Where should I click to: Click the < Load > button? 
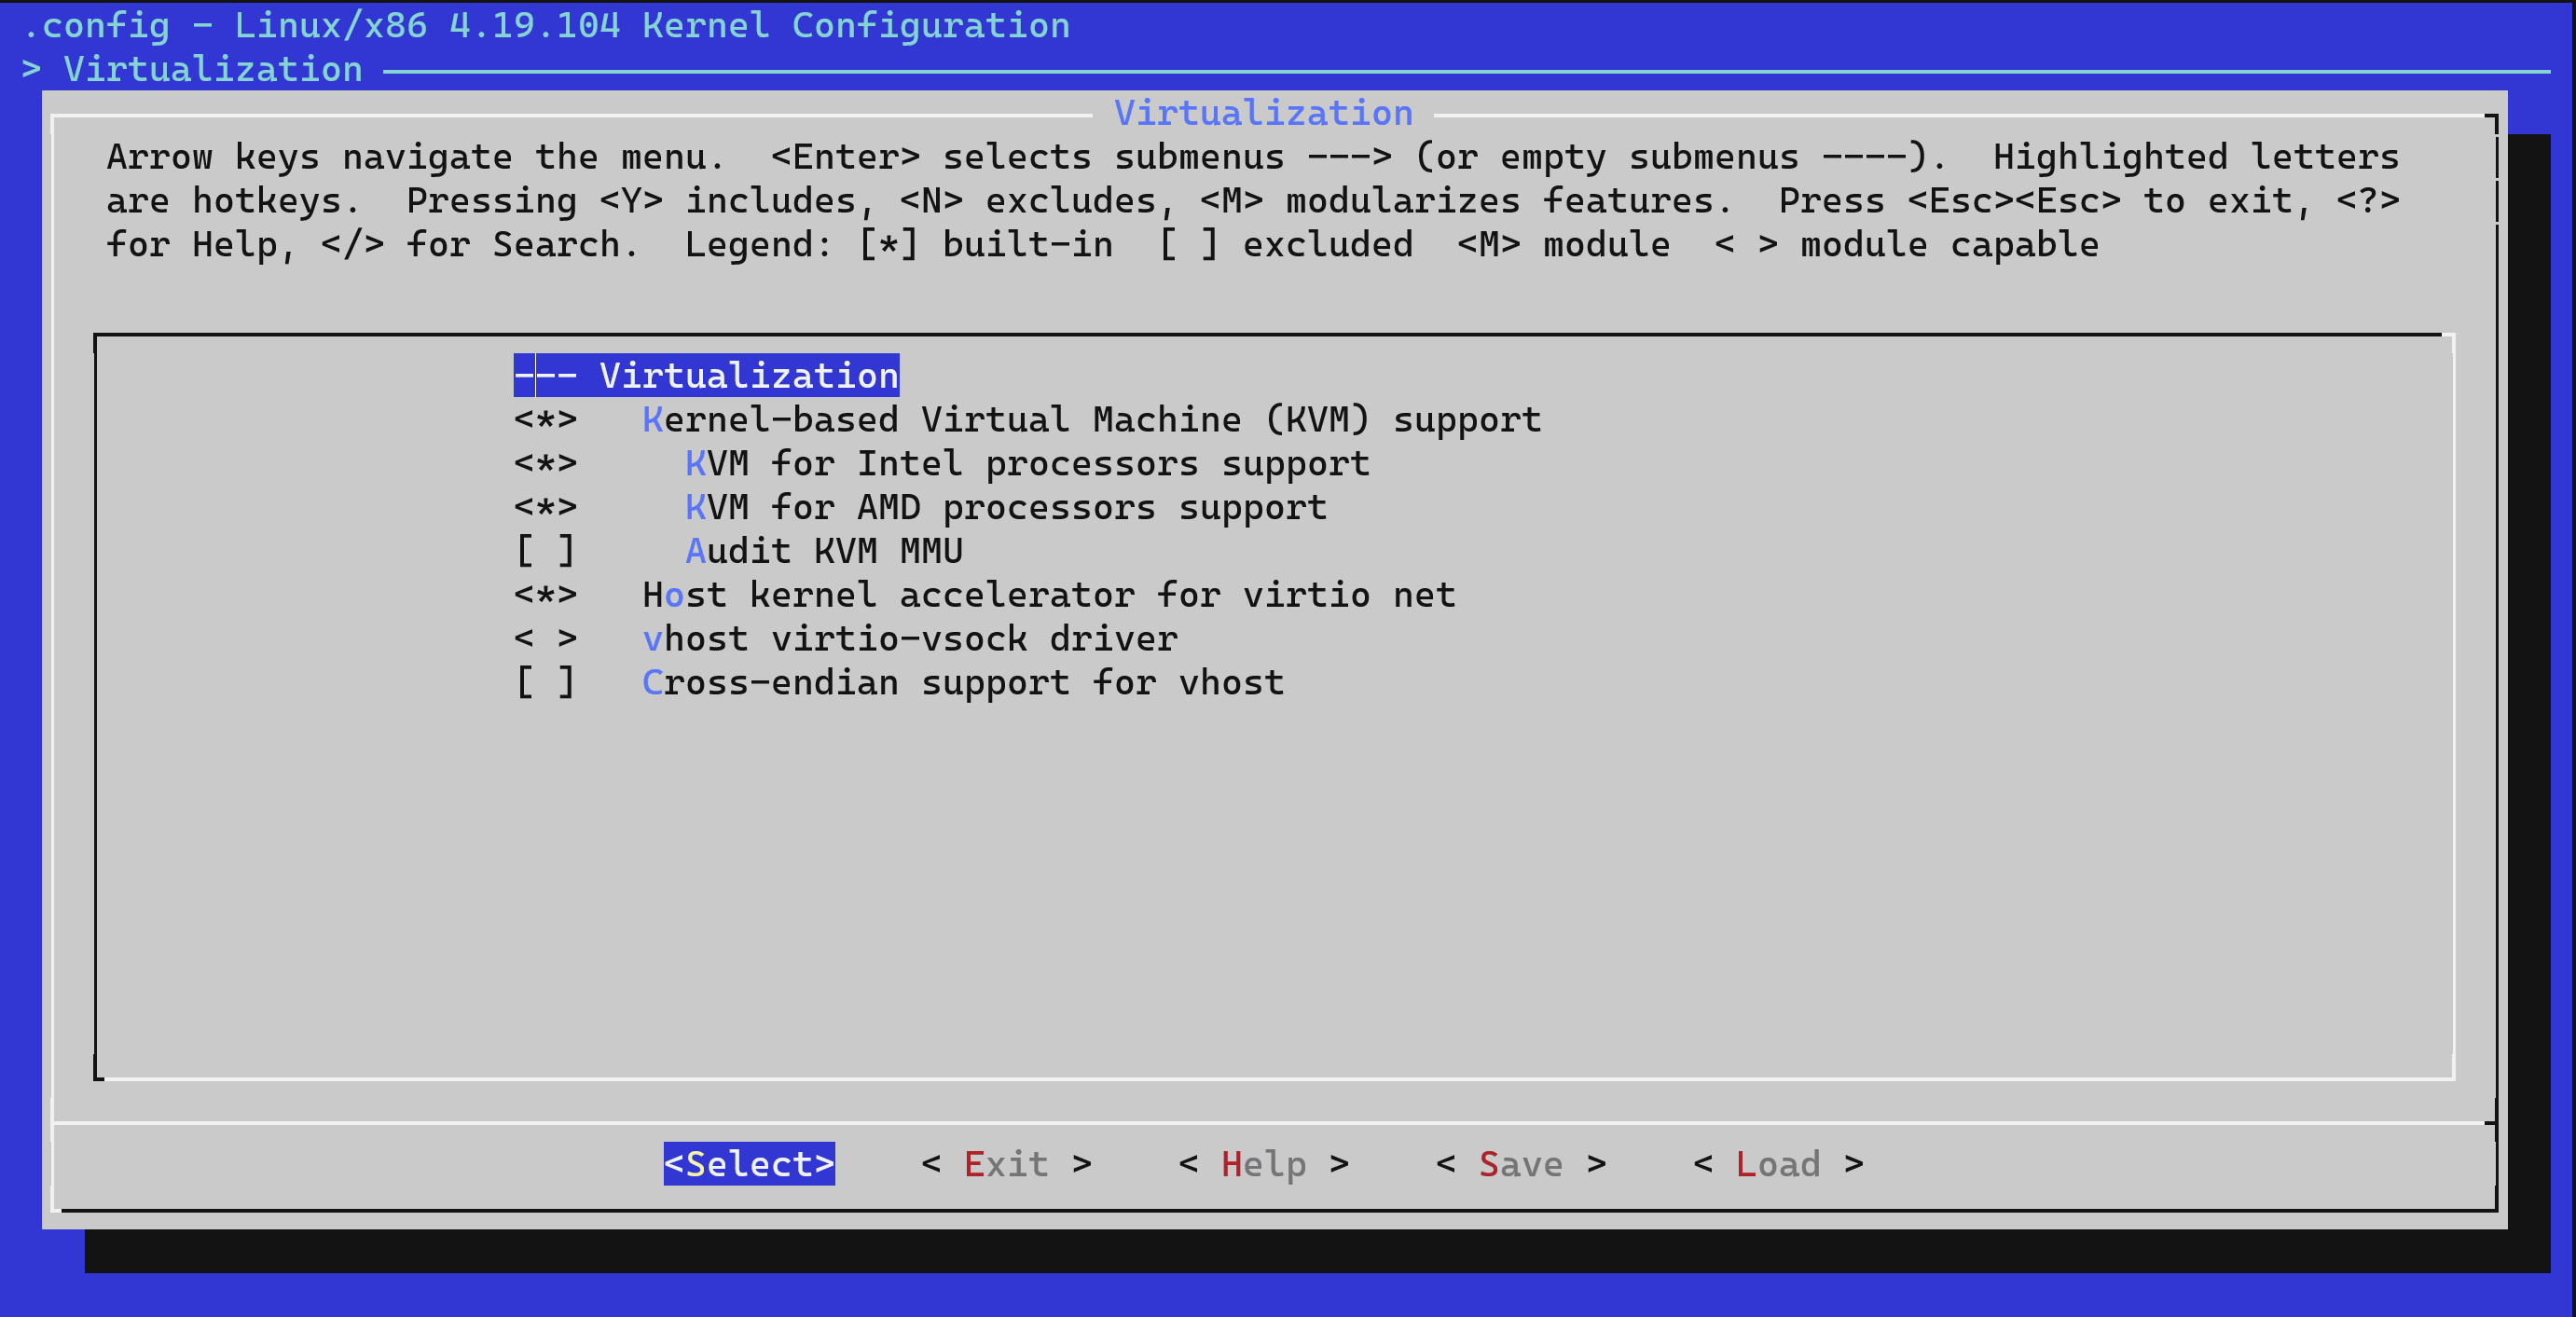coord(1778,1164)
